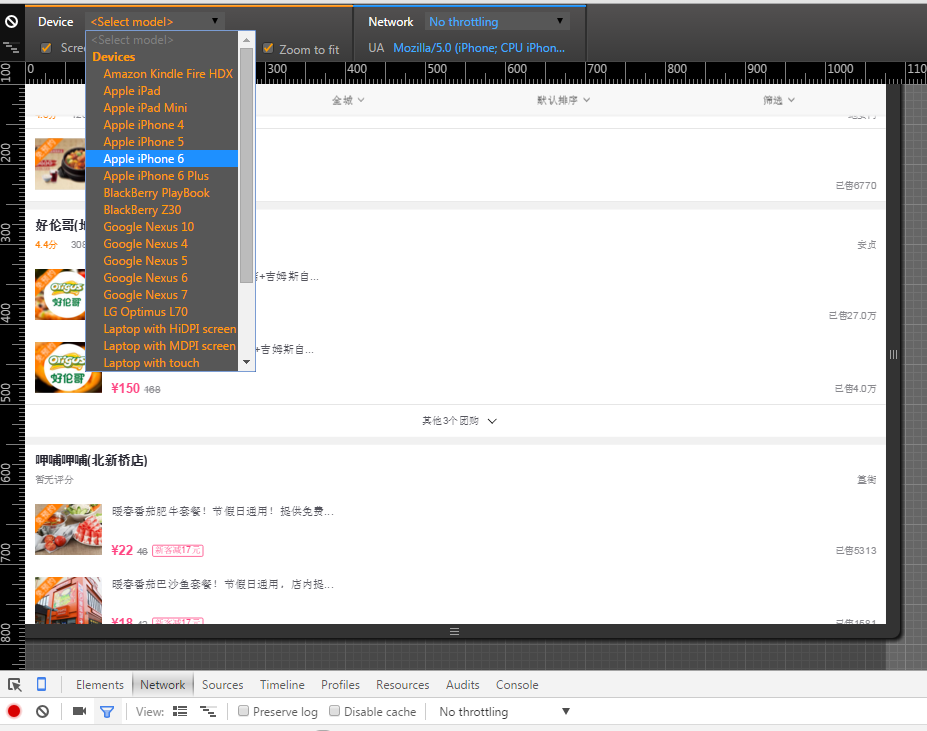This screenshot has height=731, width=927.
Task: Select Apple iPhone 6 Plus device
Action: [x=162, y=176]
